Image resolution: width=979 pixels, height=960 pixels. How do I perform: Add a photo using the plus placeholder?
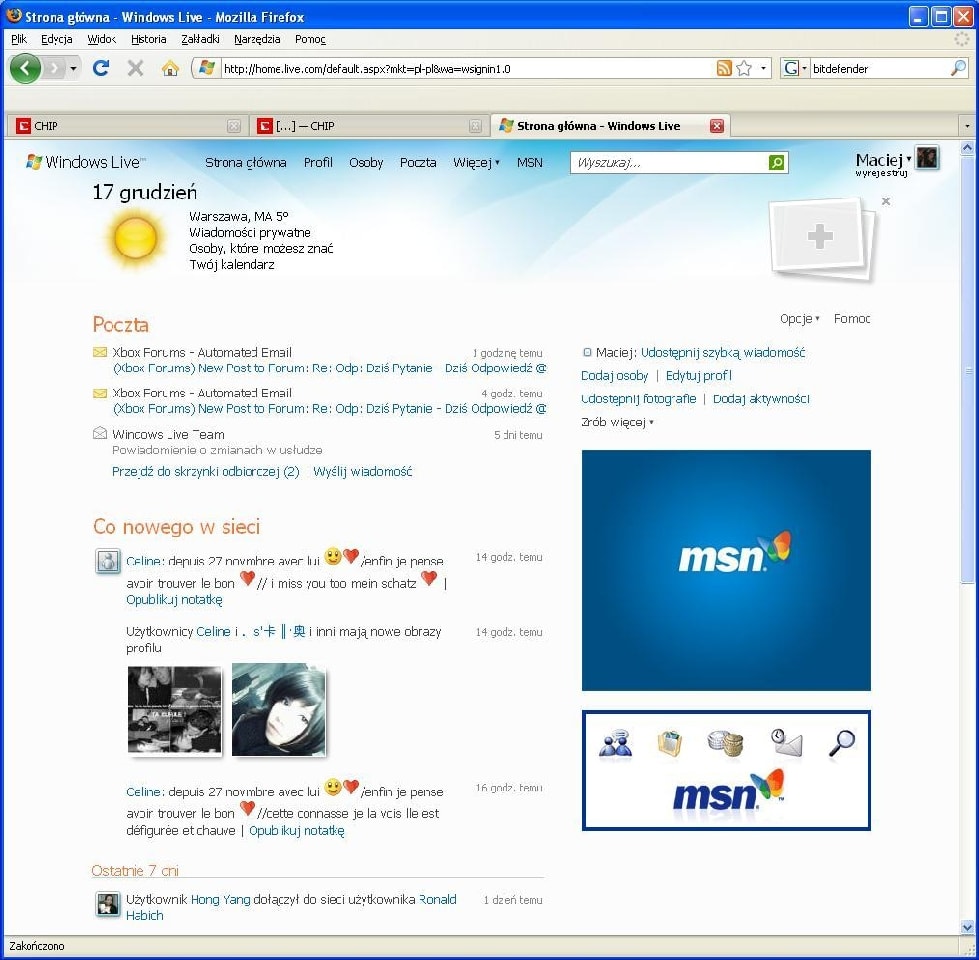(x=820, y=237)
